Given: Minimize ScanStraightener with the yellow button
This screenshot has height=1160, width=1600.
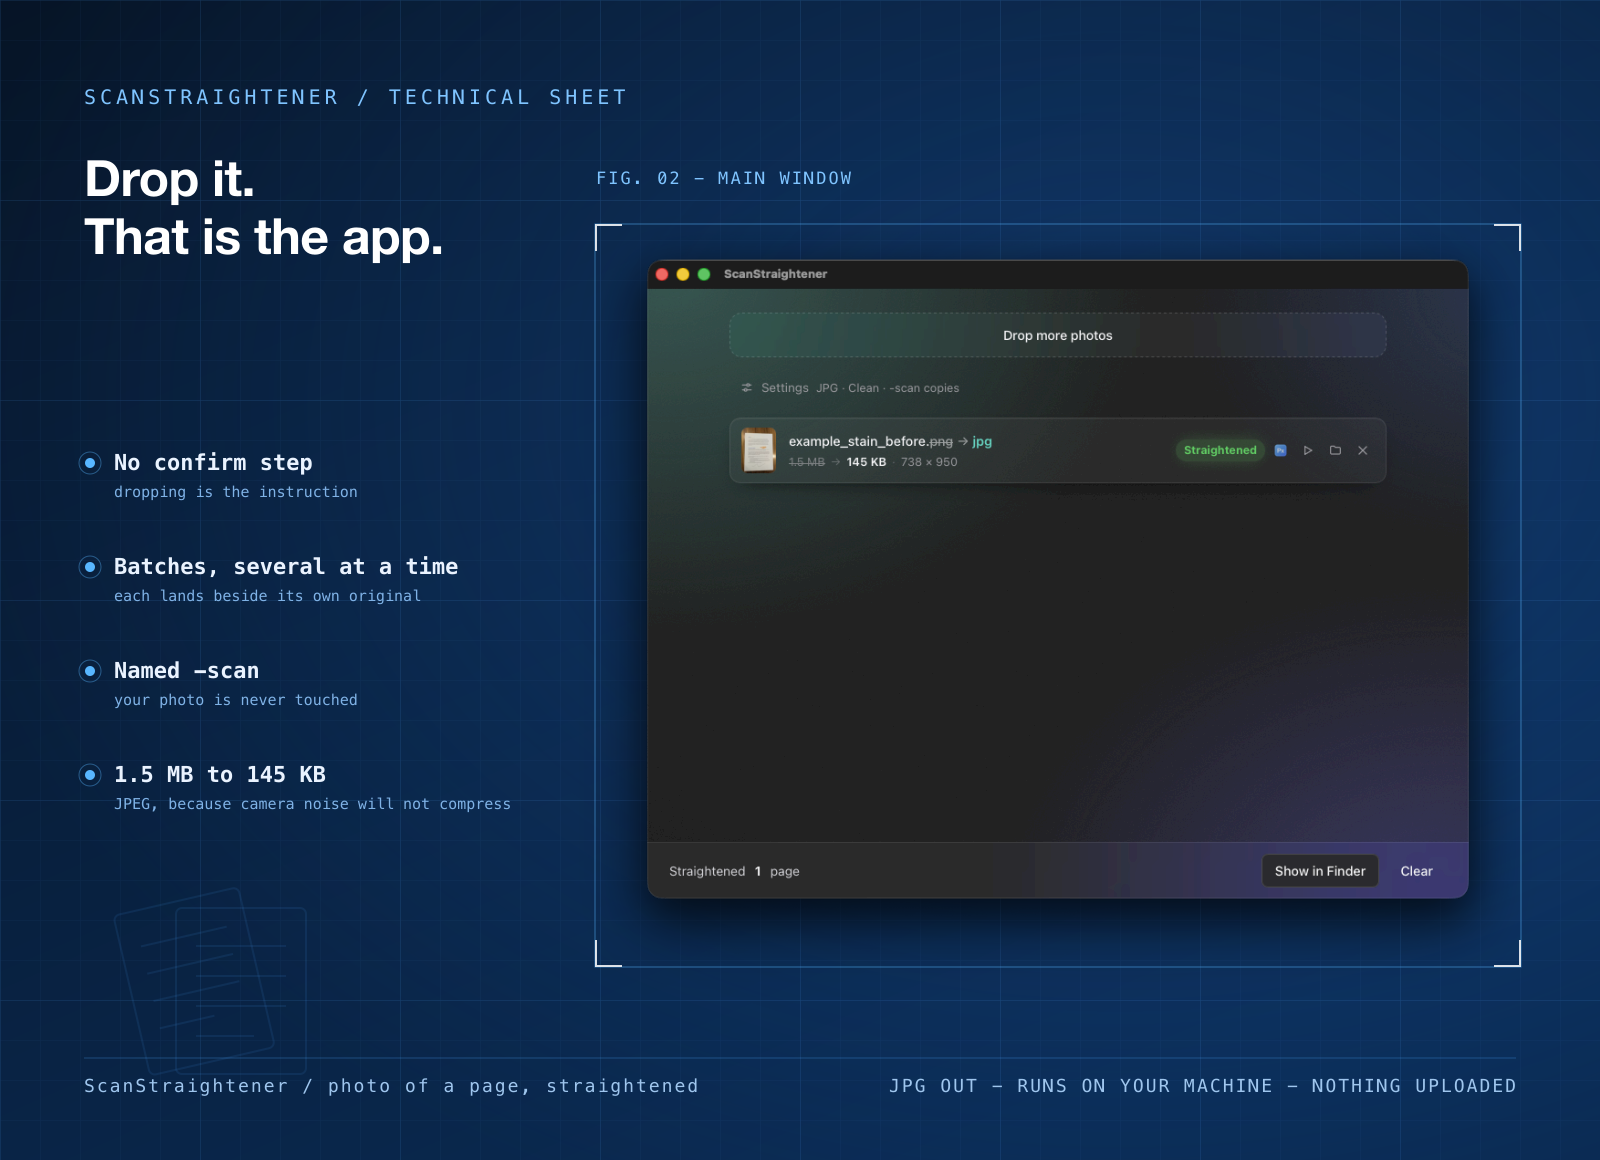Looking at the screenshot, I should coord(683,274).
